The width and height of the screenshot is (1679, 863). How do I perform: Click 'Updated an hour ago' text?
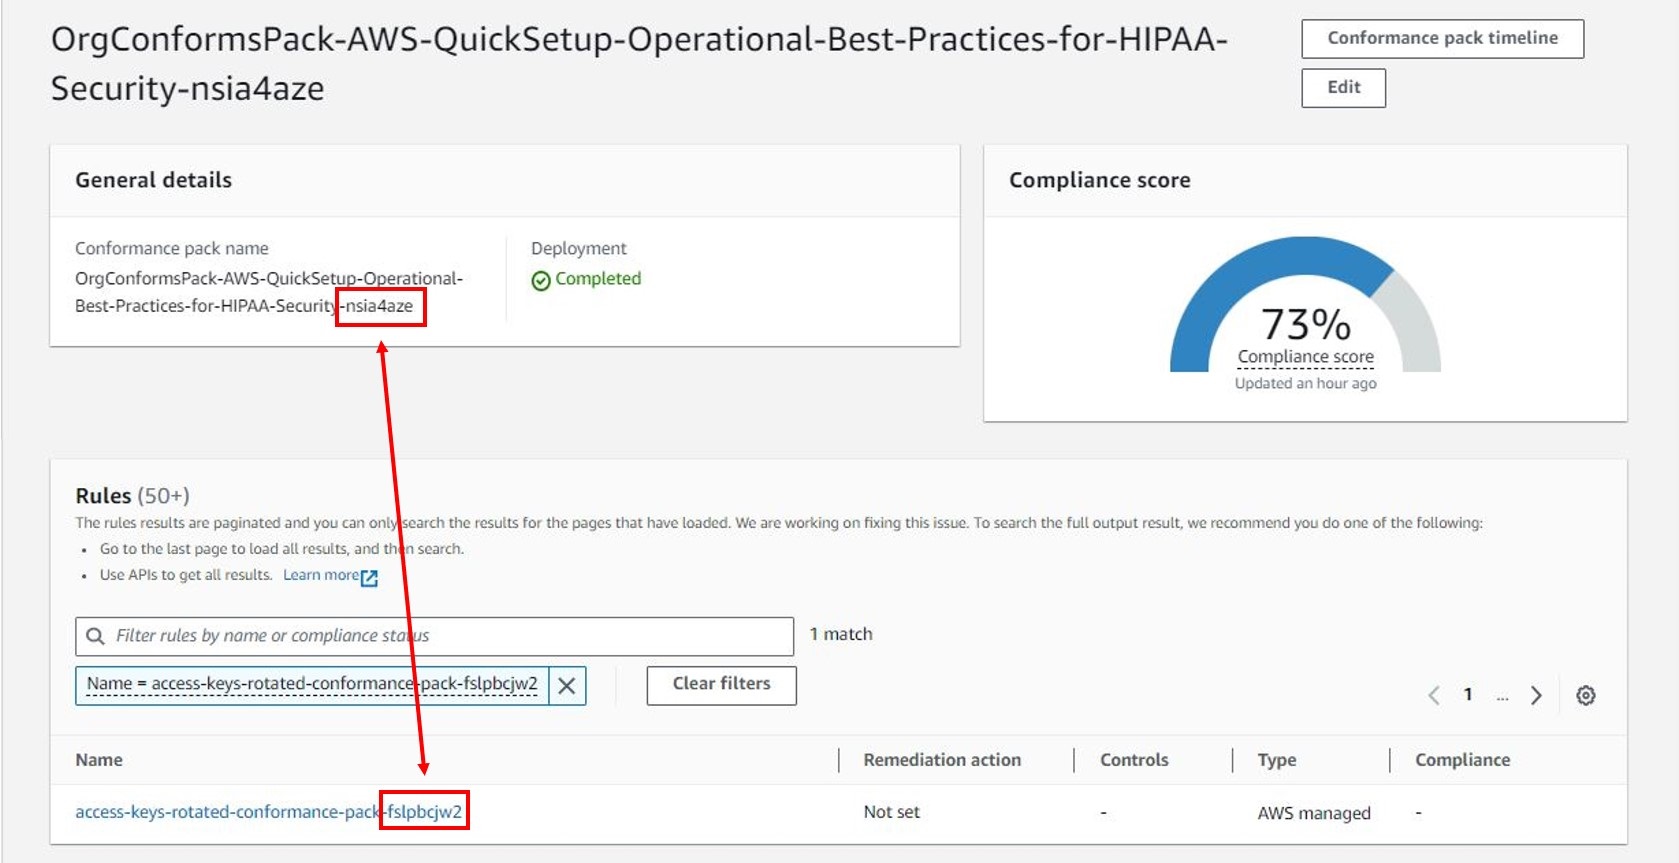1305,383
